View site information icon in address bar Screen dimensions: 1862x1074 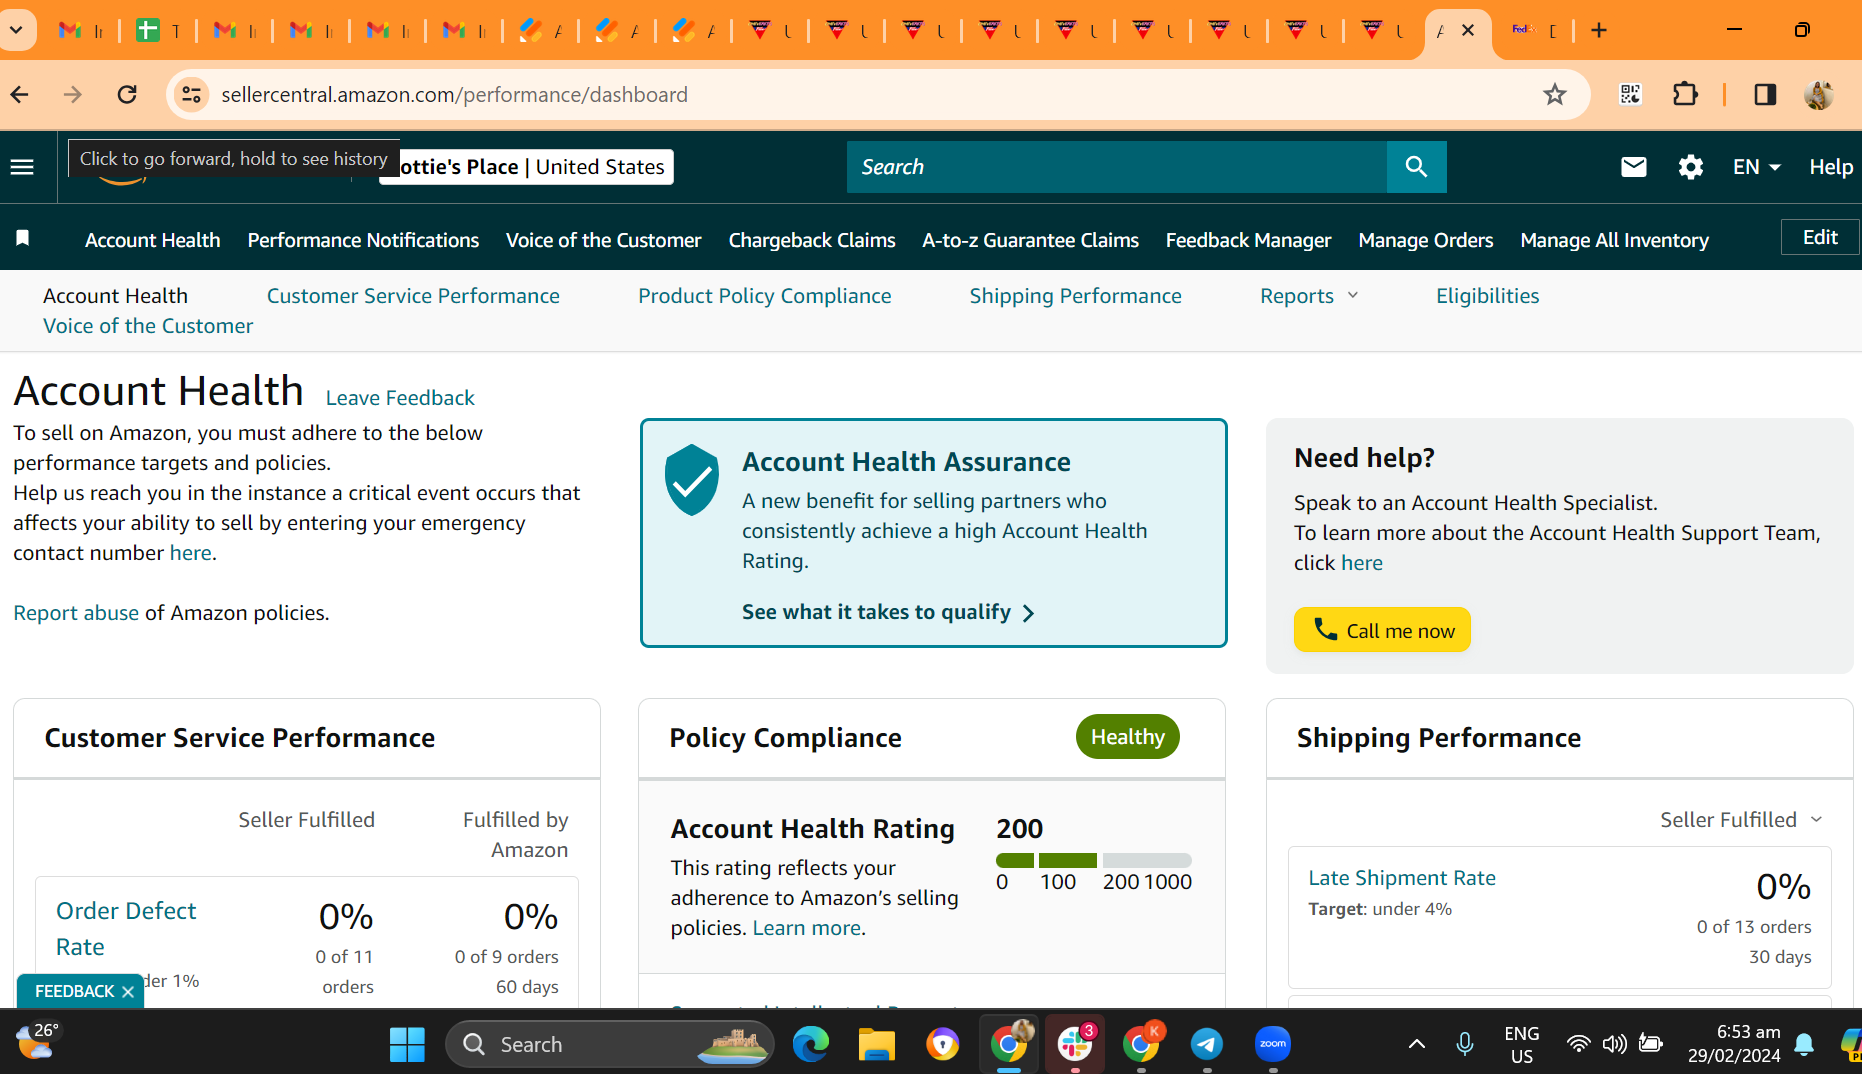190,95
